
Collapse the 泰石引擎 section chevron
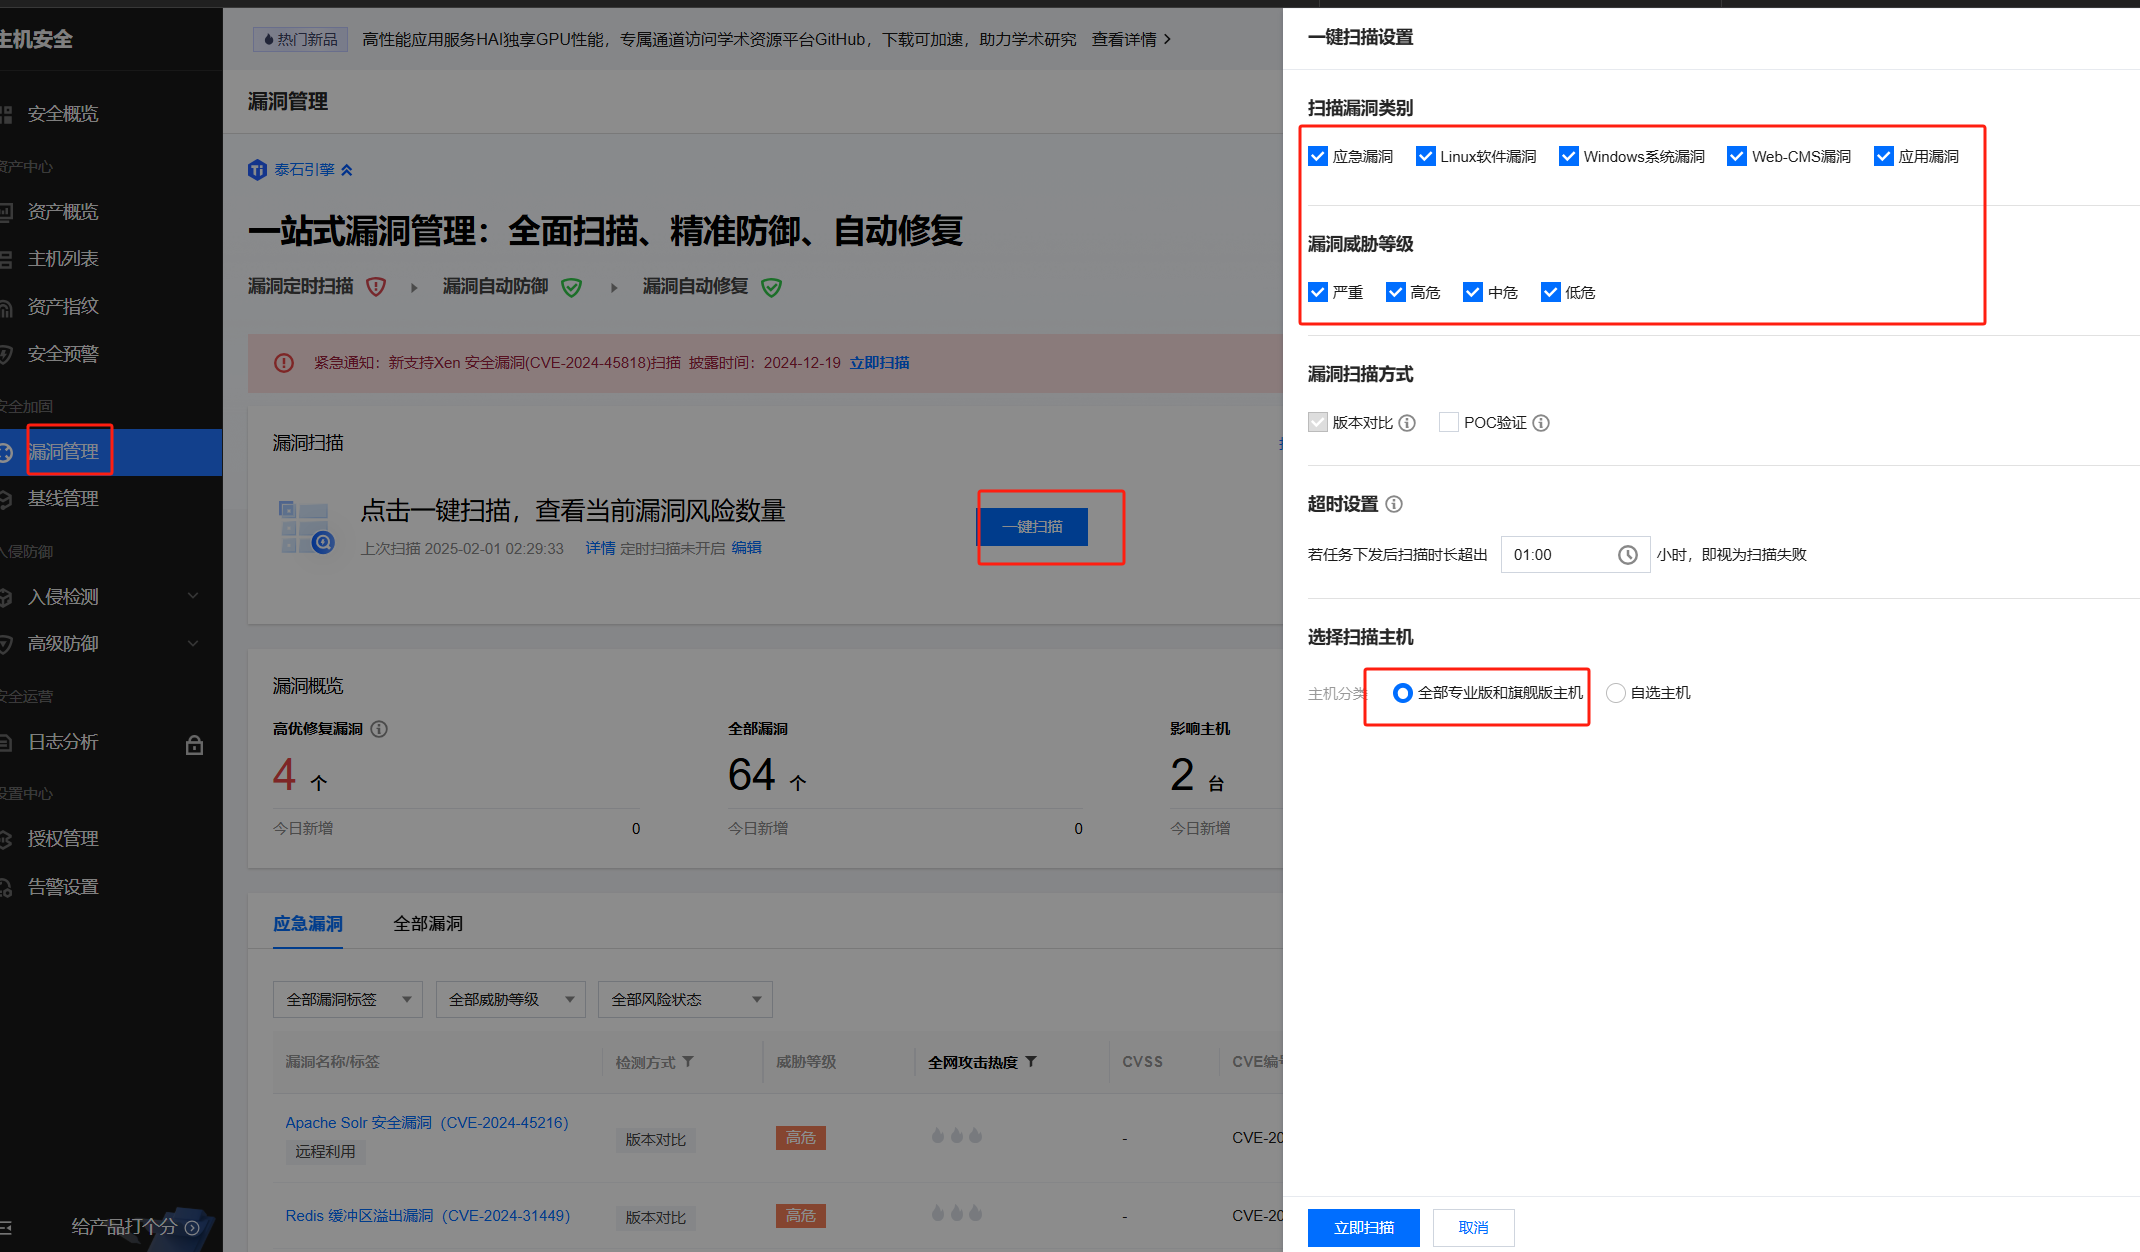347,170
